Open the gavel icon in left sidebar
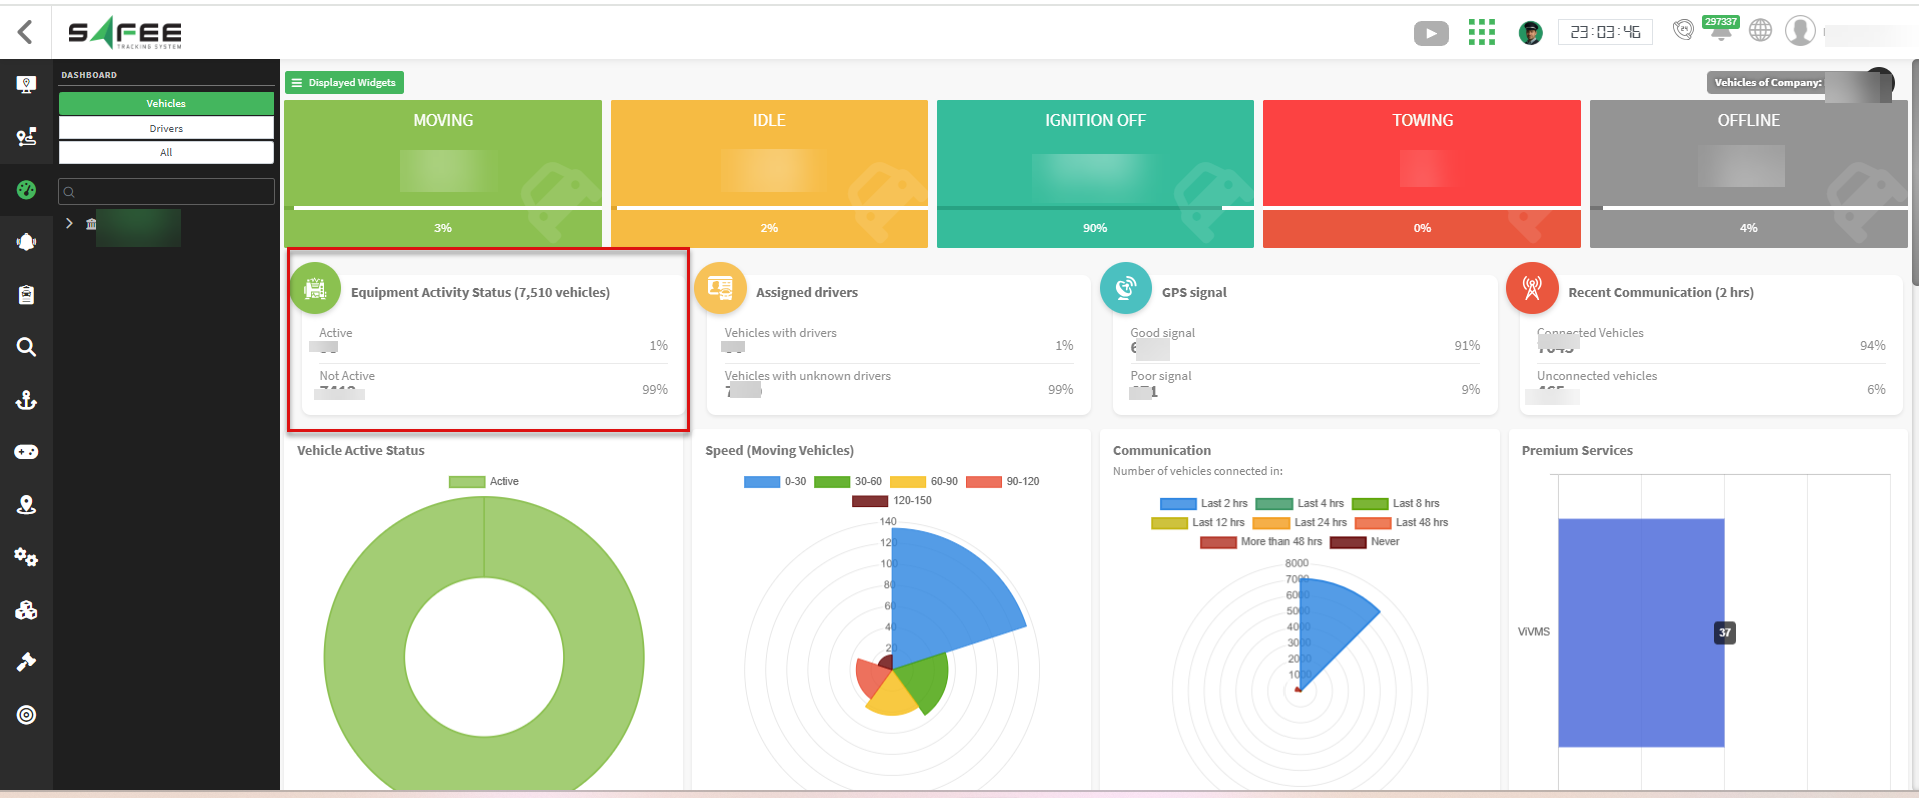 point(26,662)
